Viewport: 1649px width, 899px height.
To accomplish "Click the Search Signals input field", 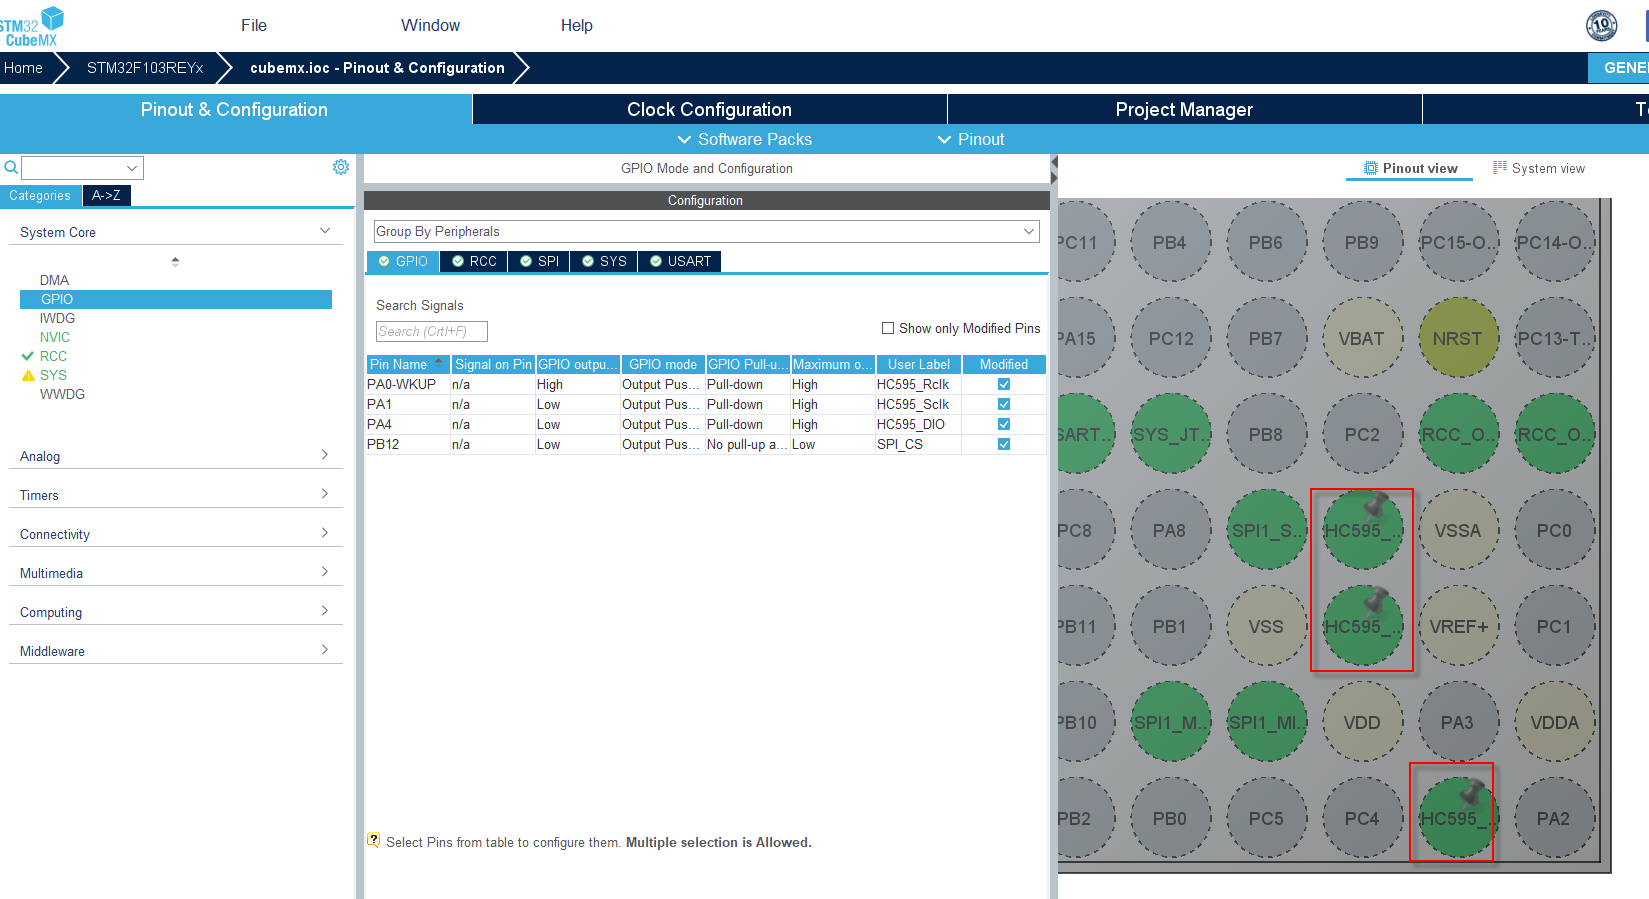I will coord(432,331).
